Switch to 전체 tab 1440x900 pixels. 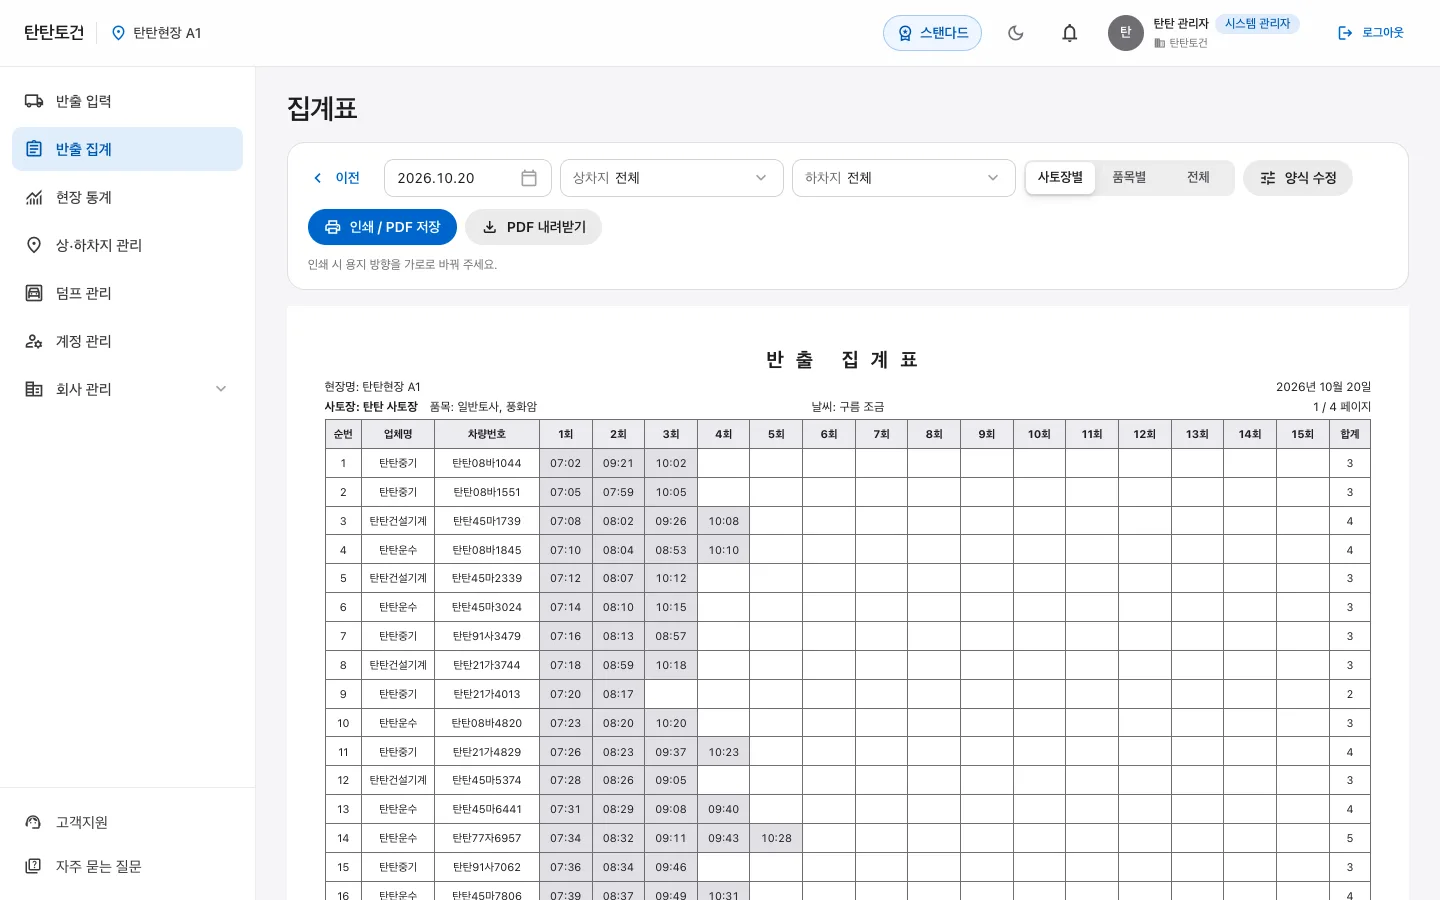pyautogui.click(x=1198, y=178)
